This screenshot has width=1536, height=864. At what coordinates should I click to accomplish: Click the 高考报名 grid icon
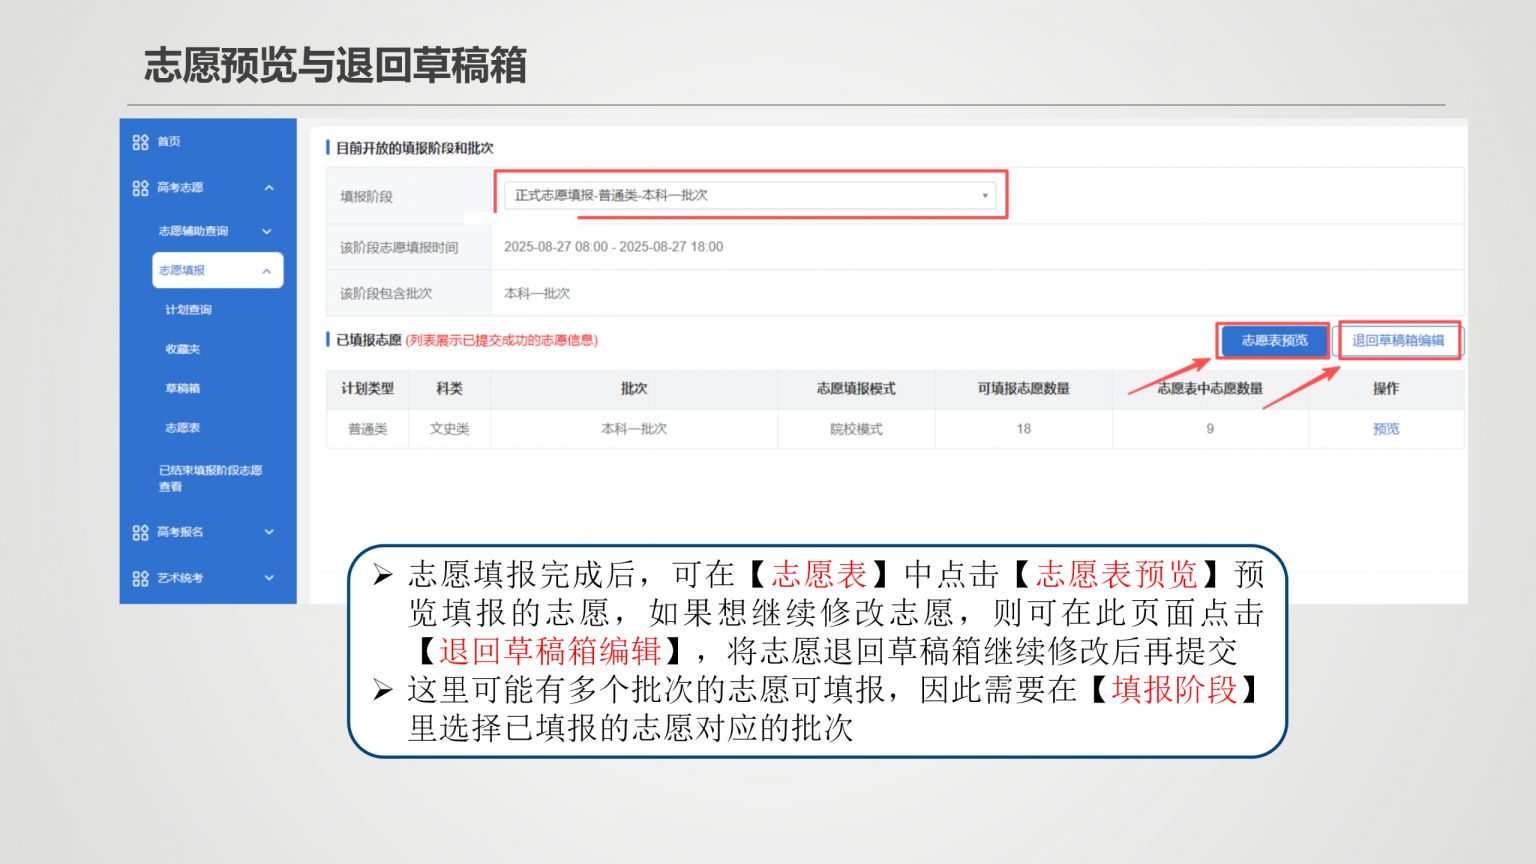pos(140,532)
